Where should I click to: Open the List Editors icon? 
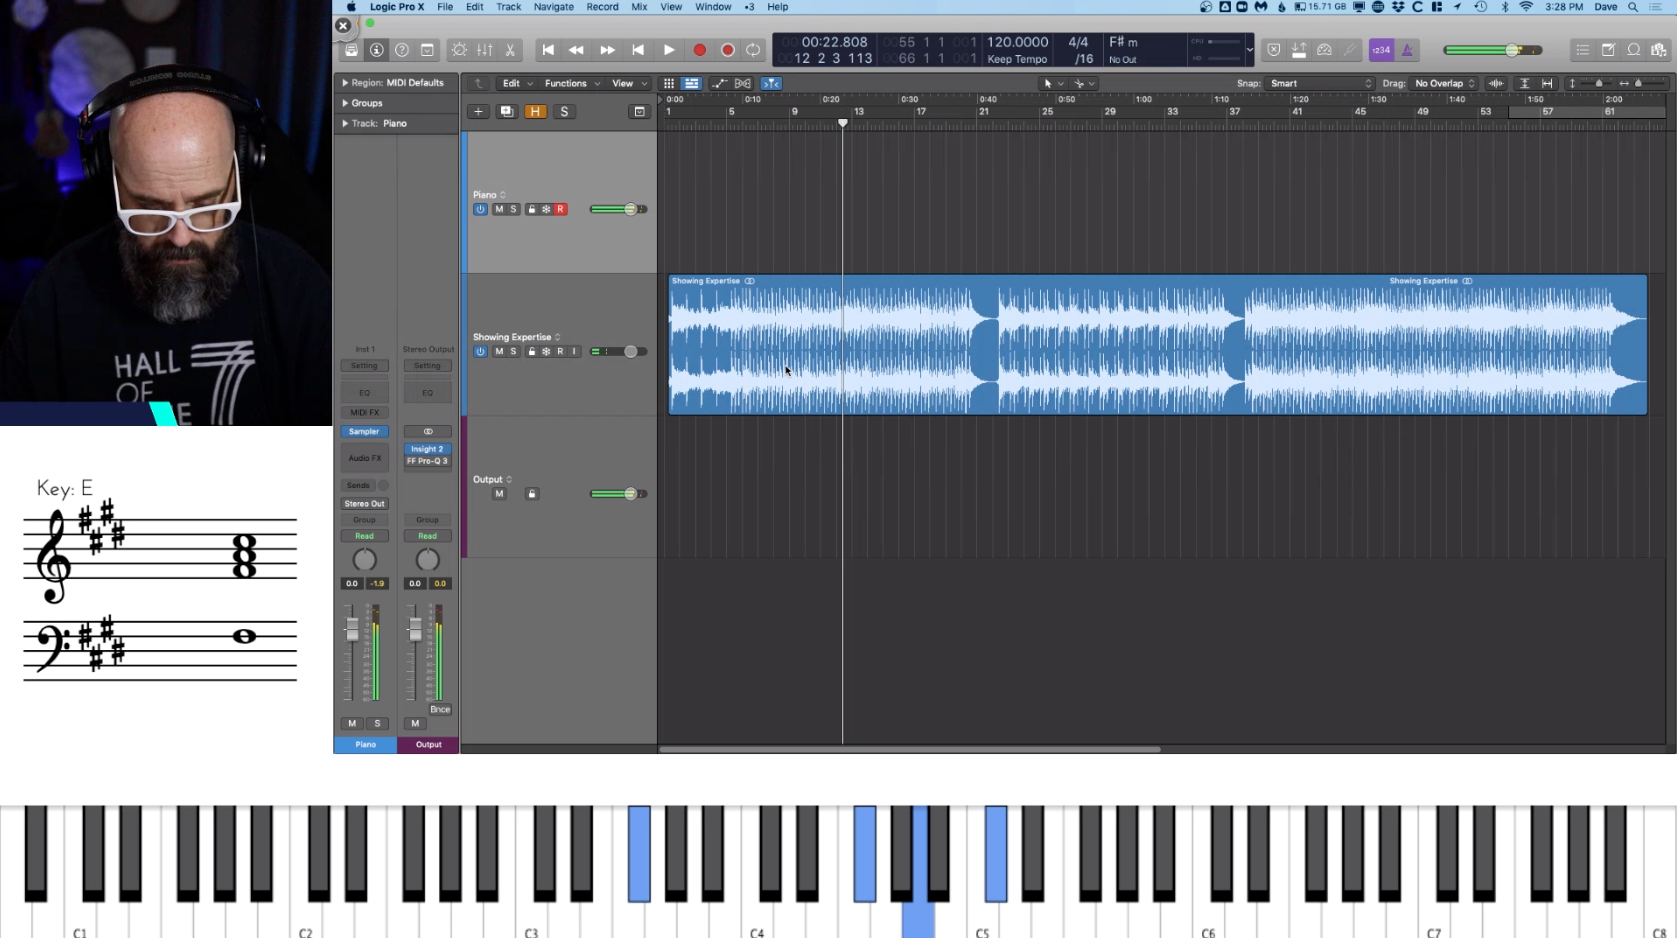[1583, 50]
